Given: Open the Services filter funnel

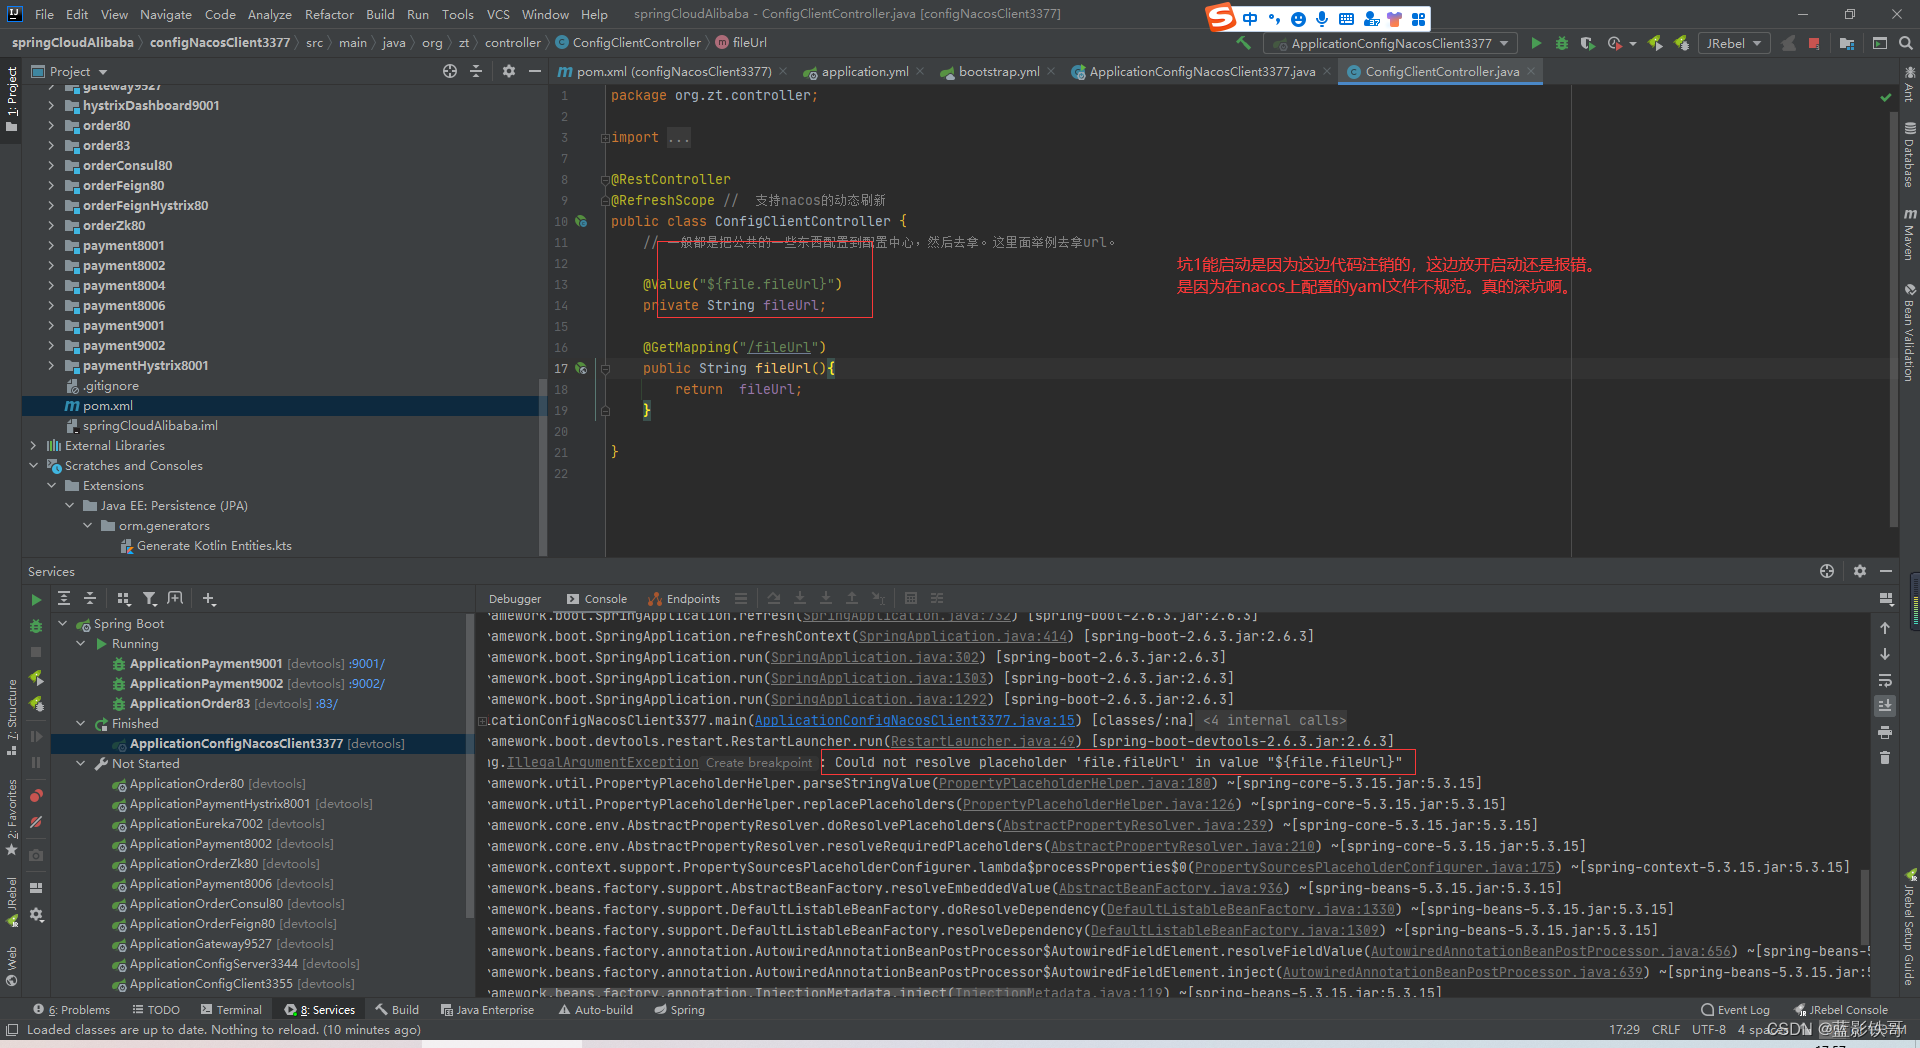Looking at the screenshot, I should [150, 598].
